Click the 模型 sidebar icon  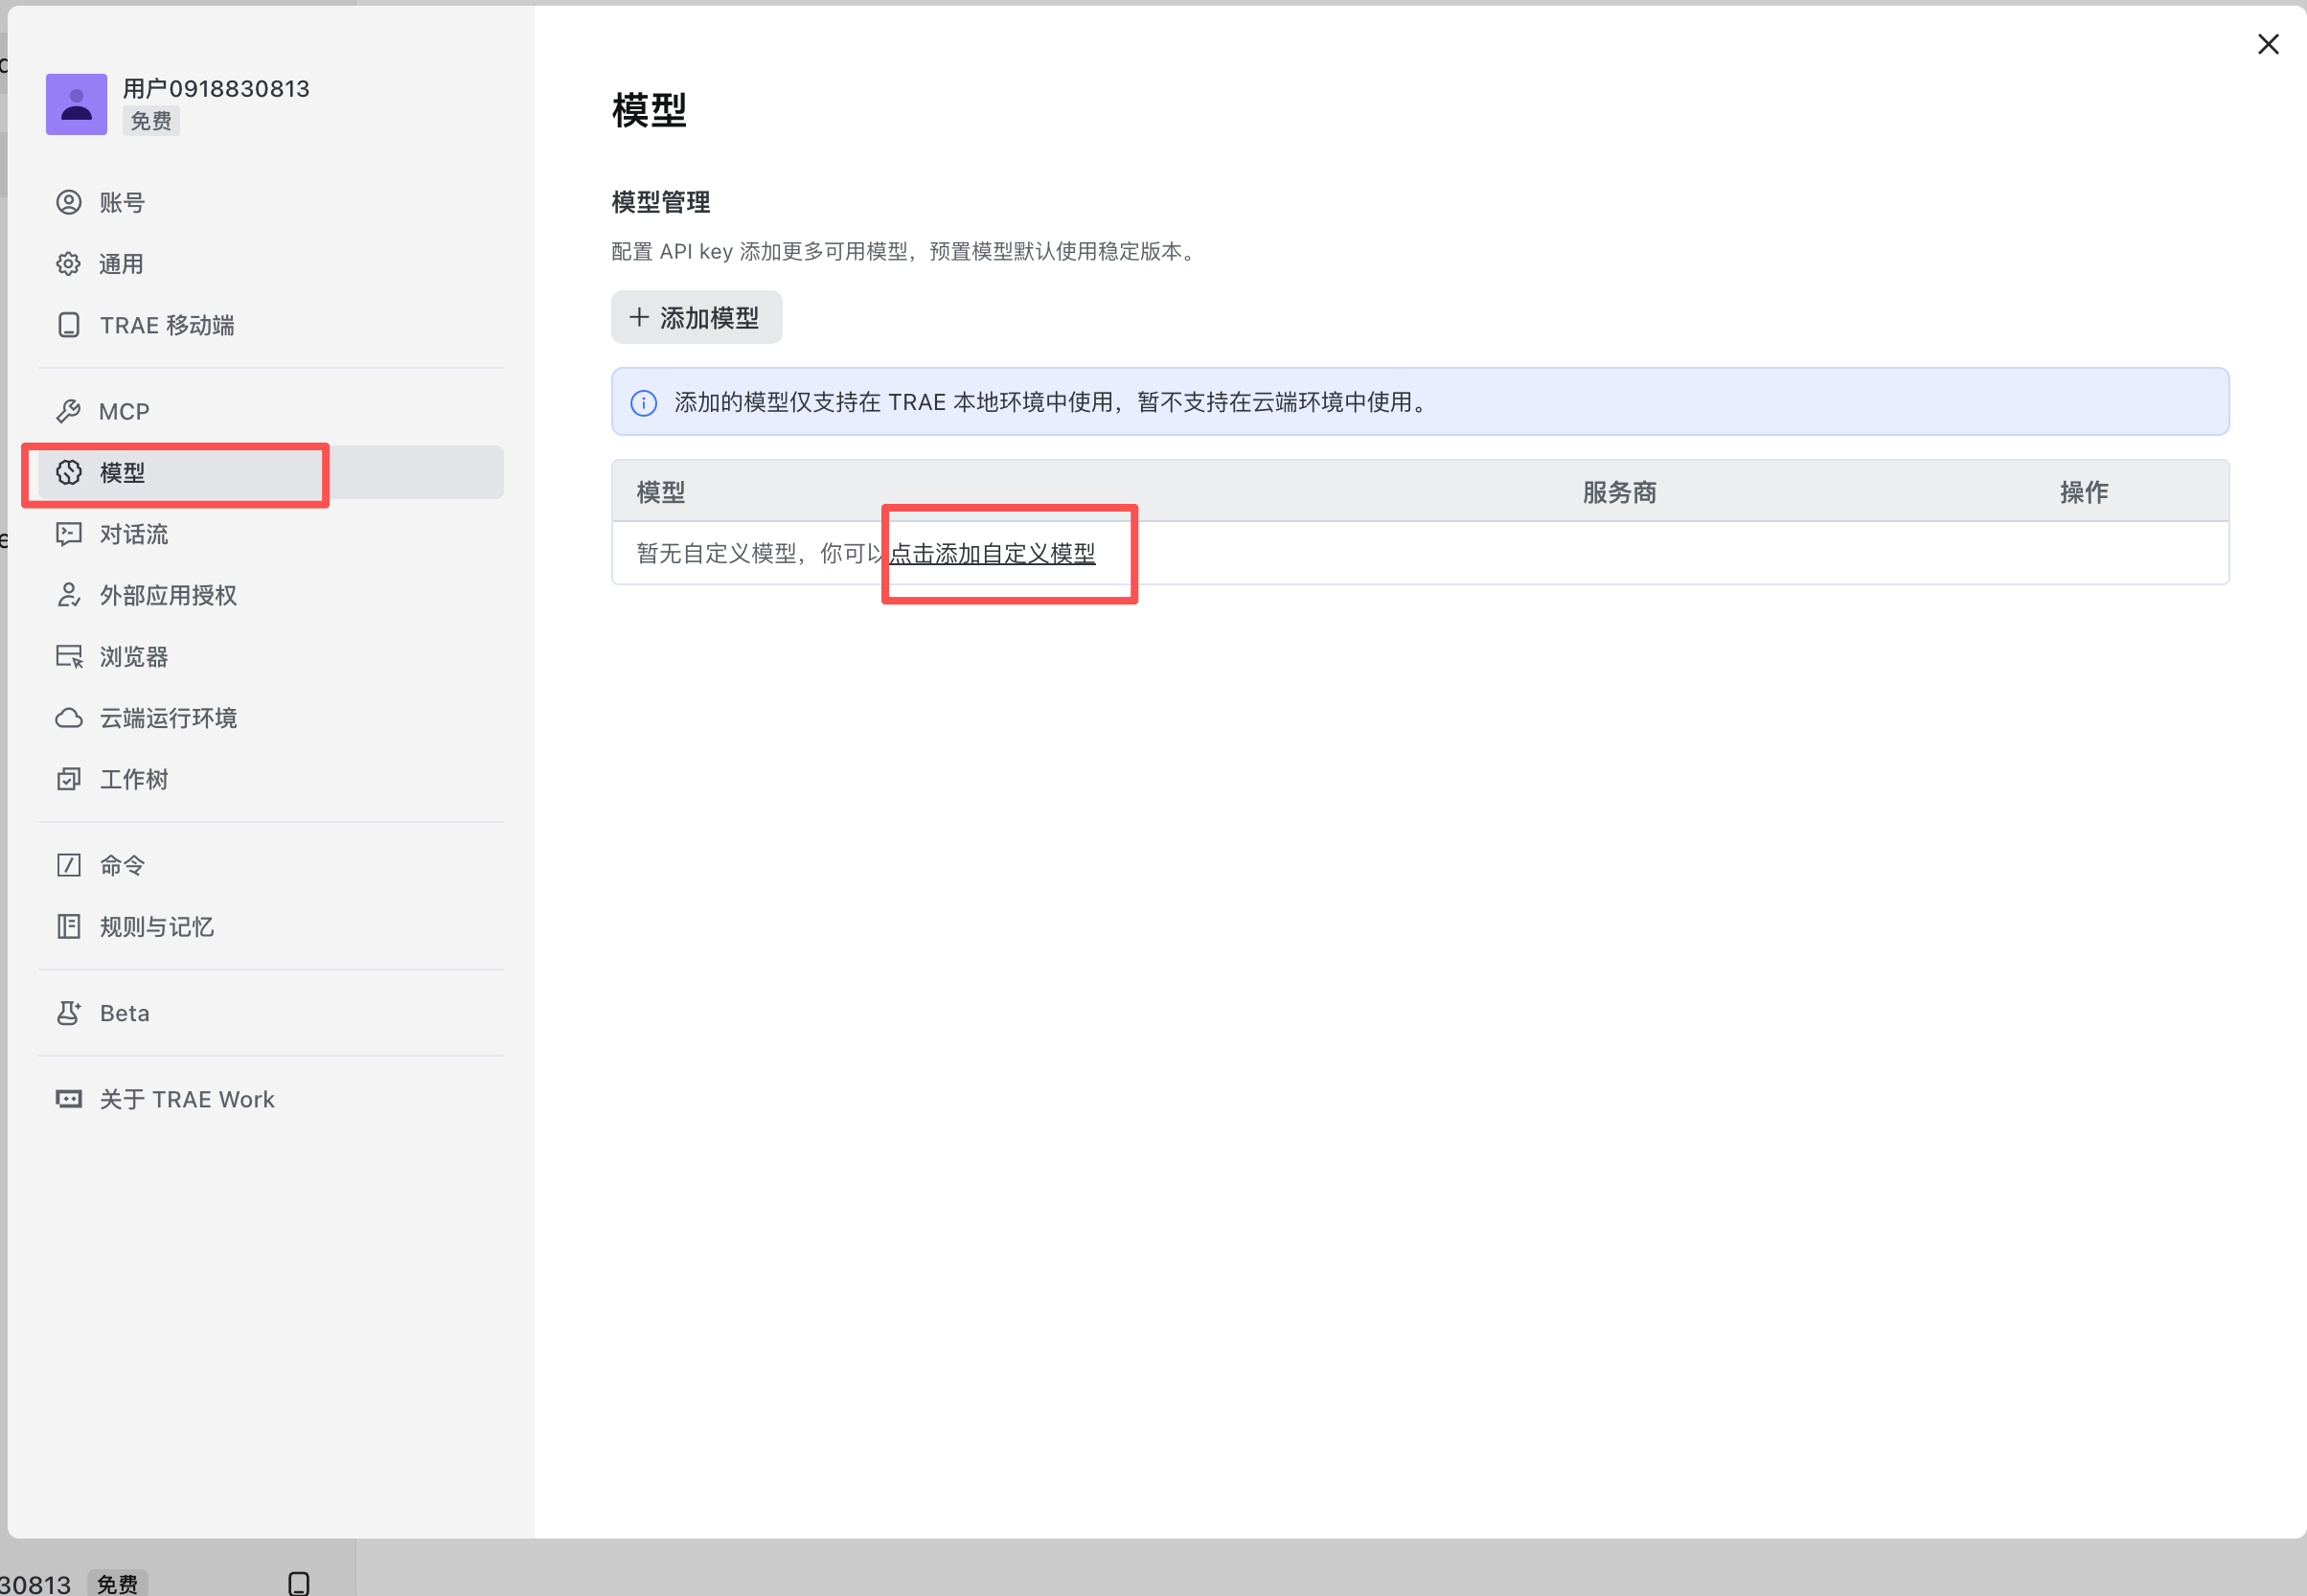coord(68,472)
